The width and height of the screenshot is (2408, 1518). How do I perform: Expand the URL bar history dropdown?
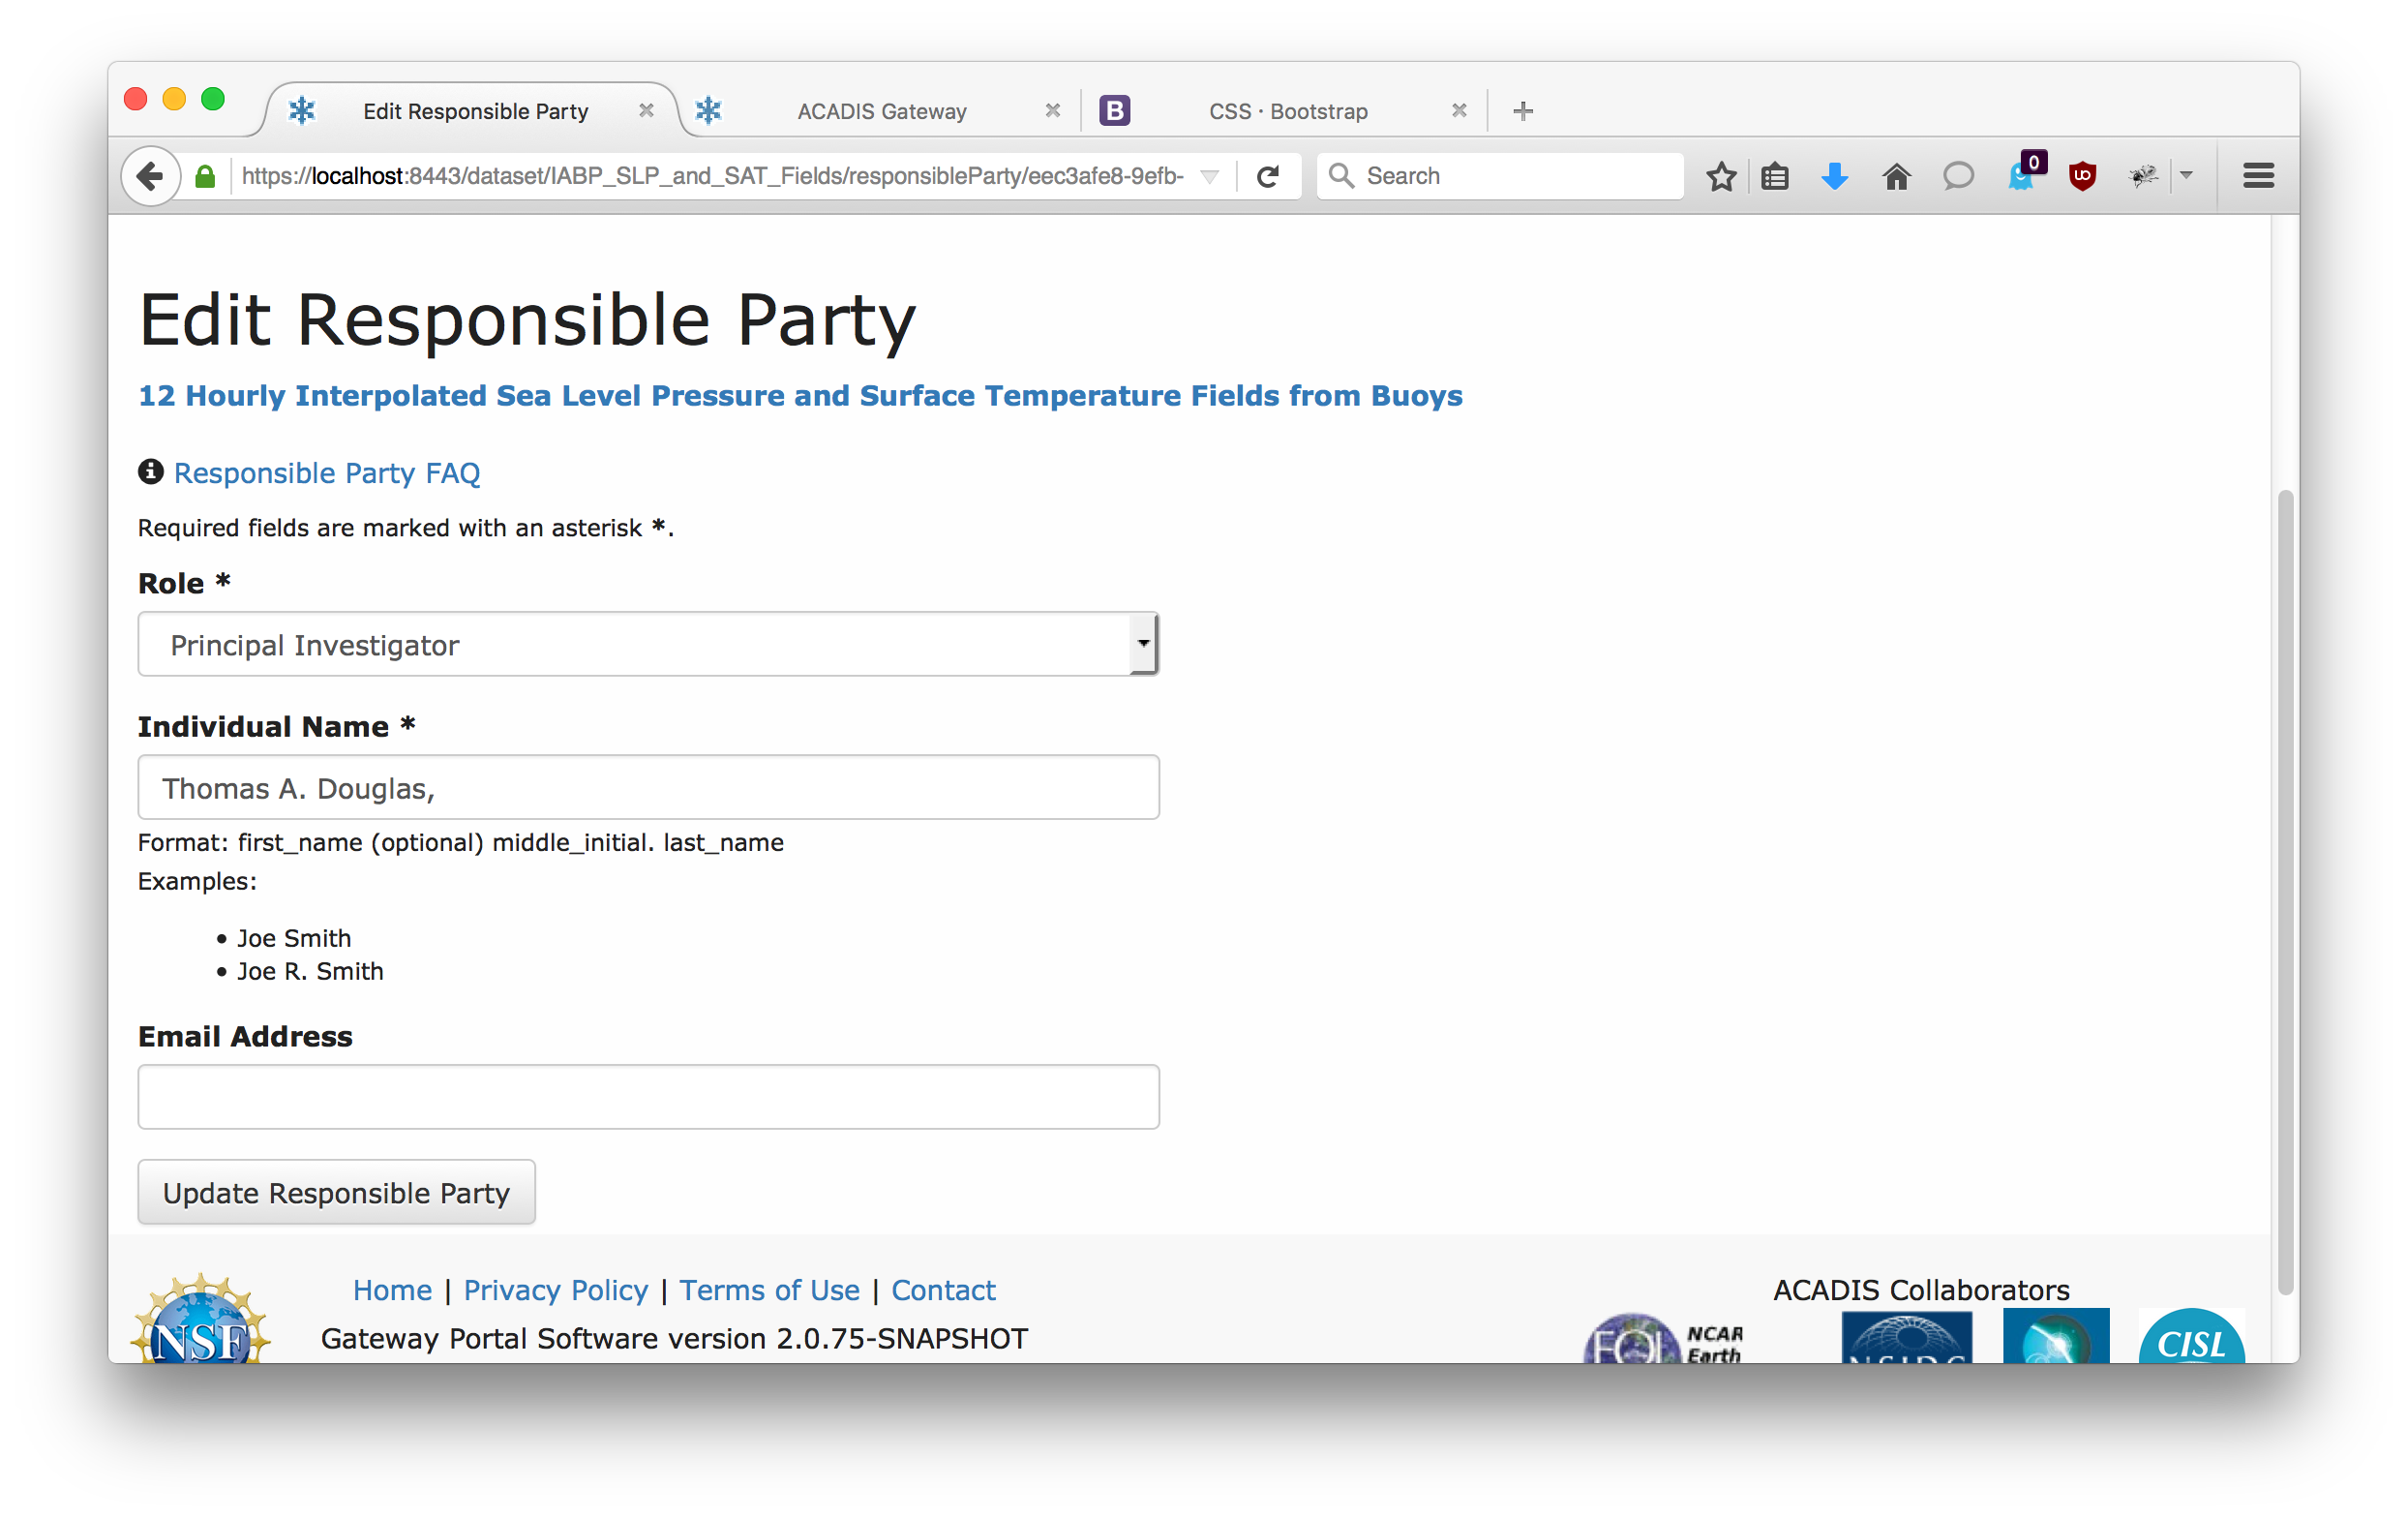tap(1209, 176)
